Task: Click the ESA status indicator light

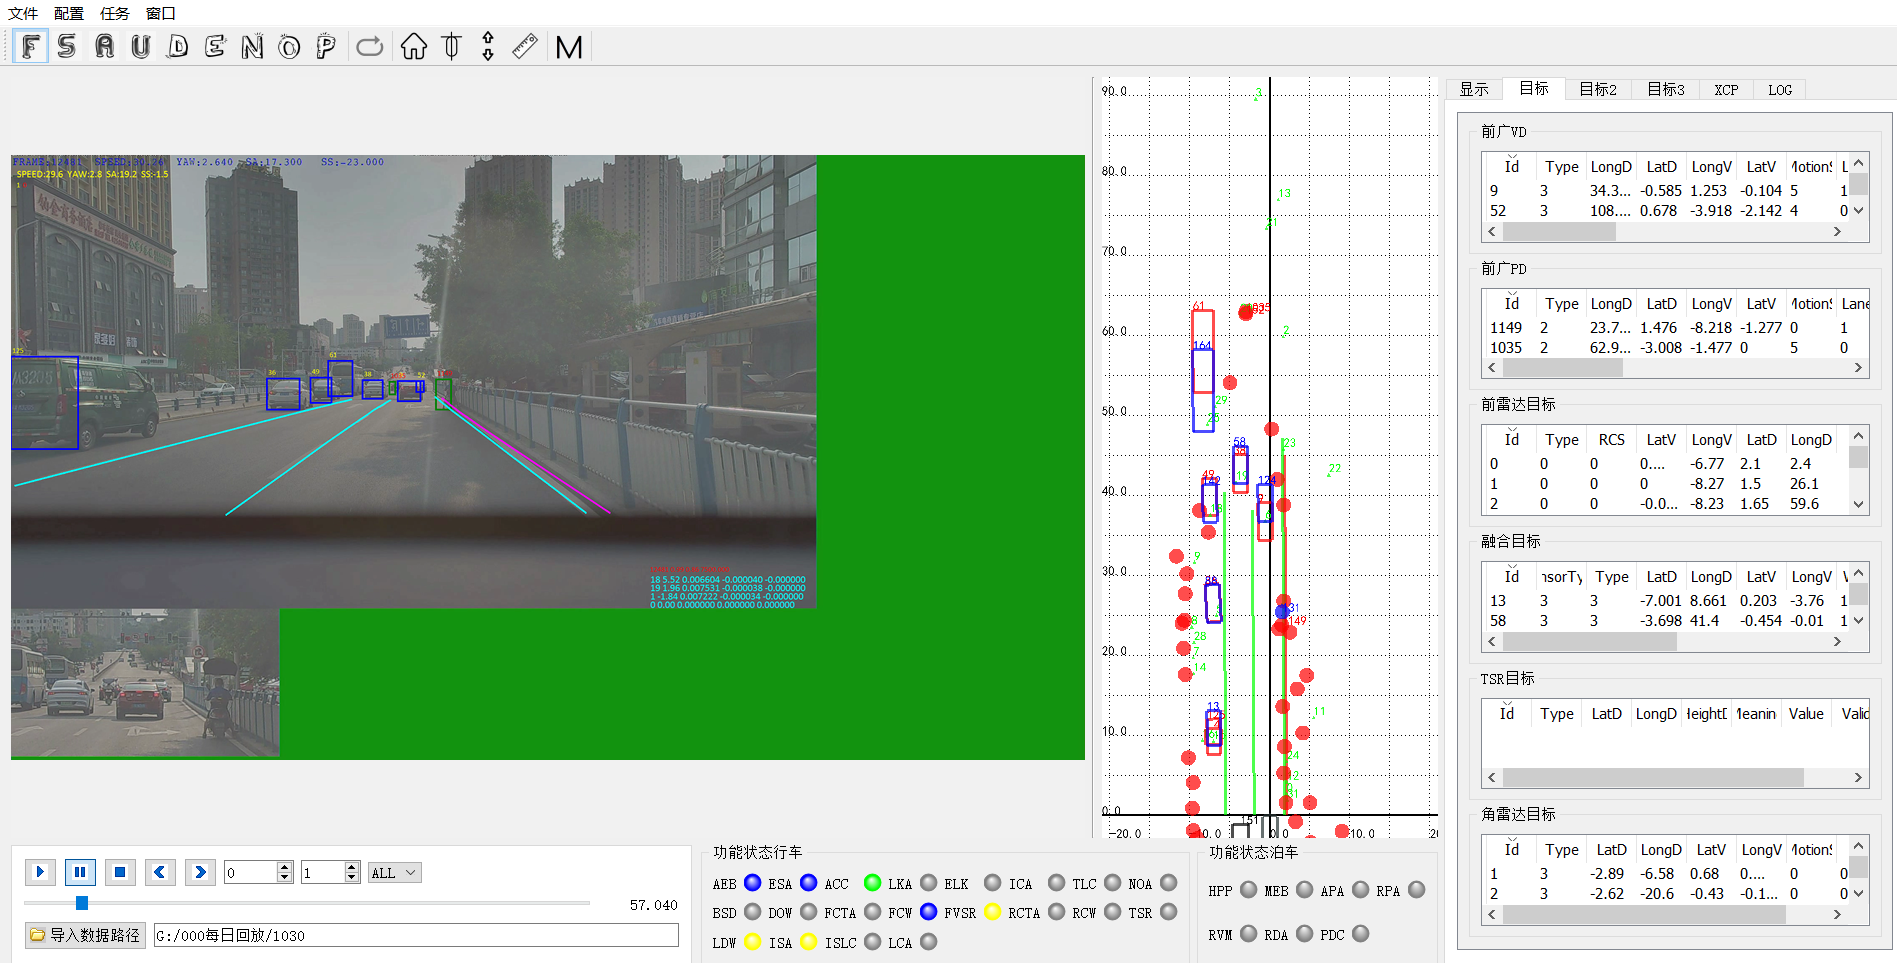Action: tap(809, 883)
